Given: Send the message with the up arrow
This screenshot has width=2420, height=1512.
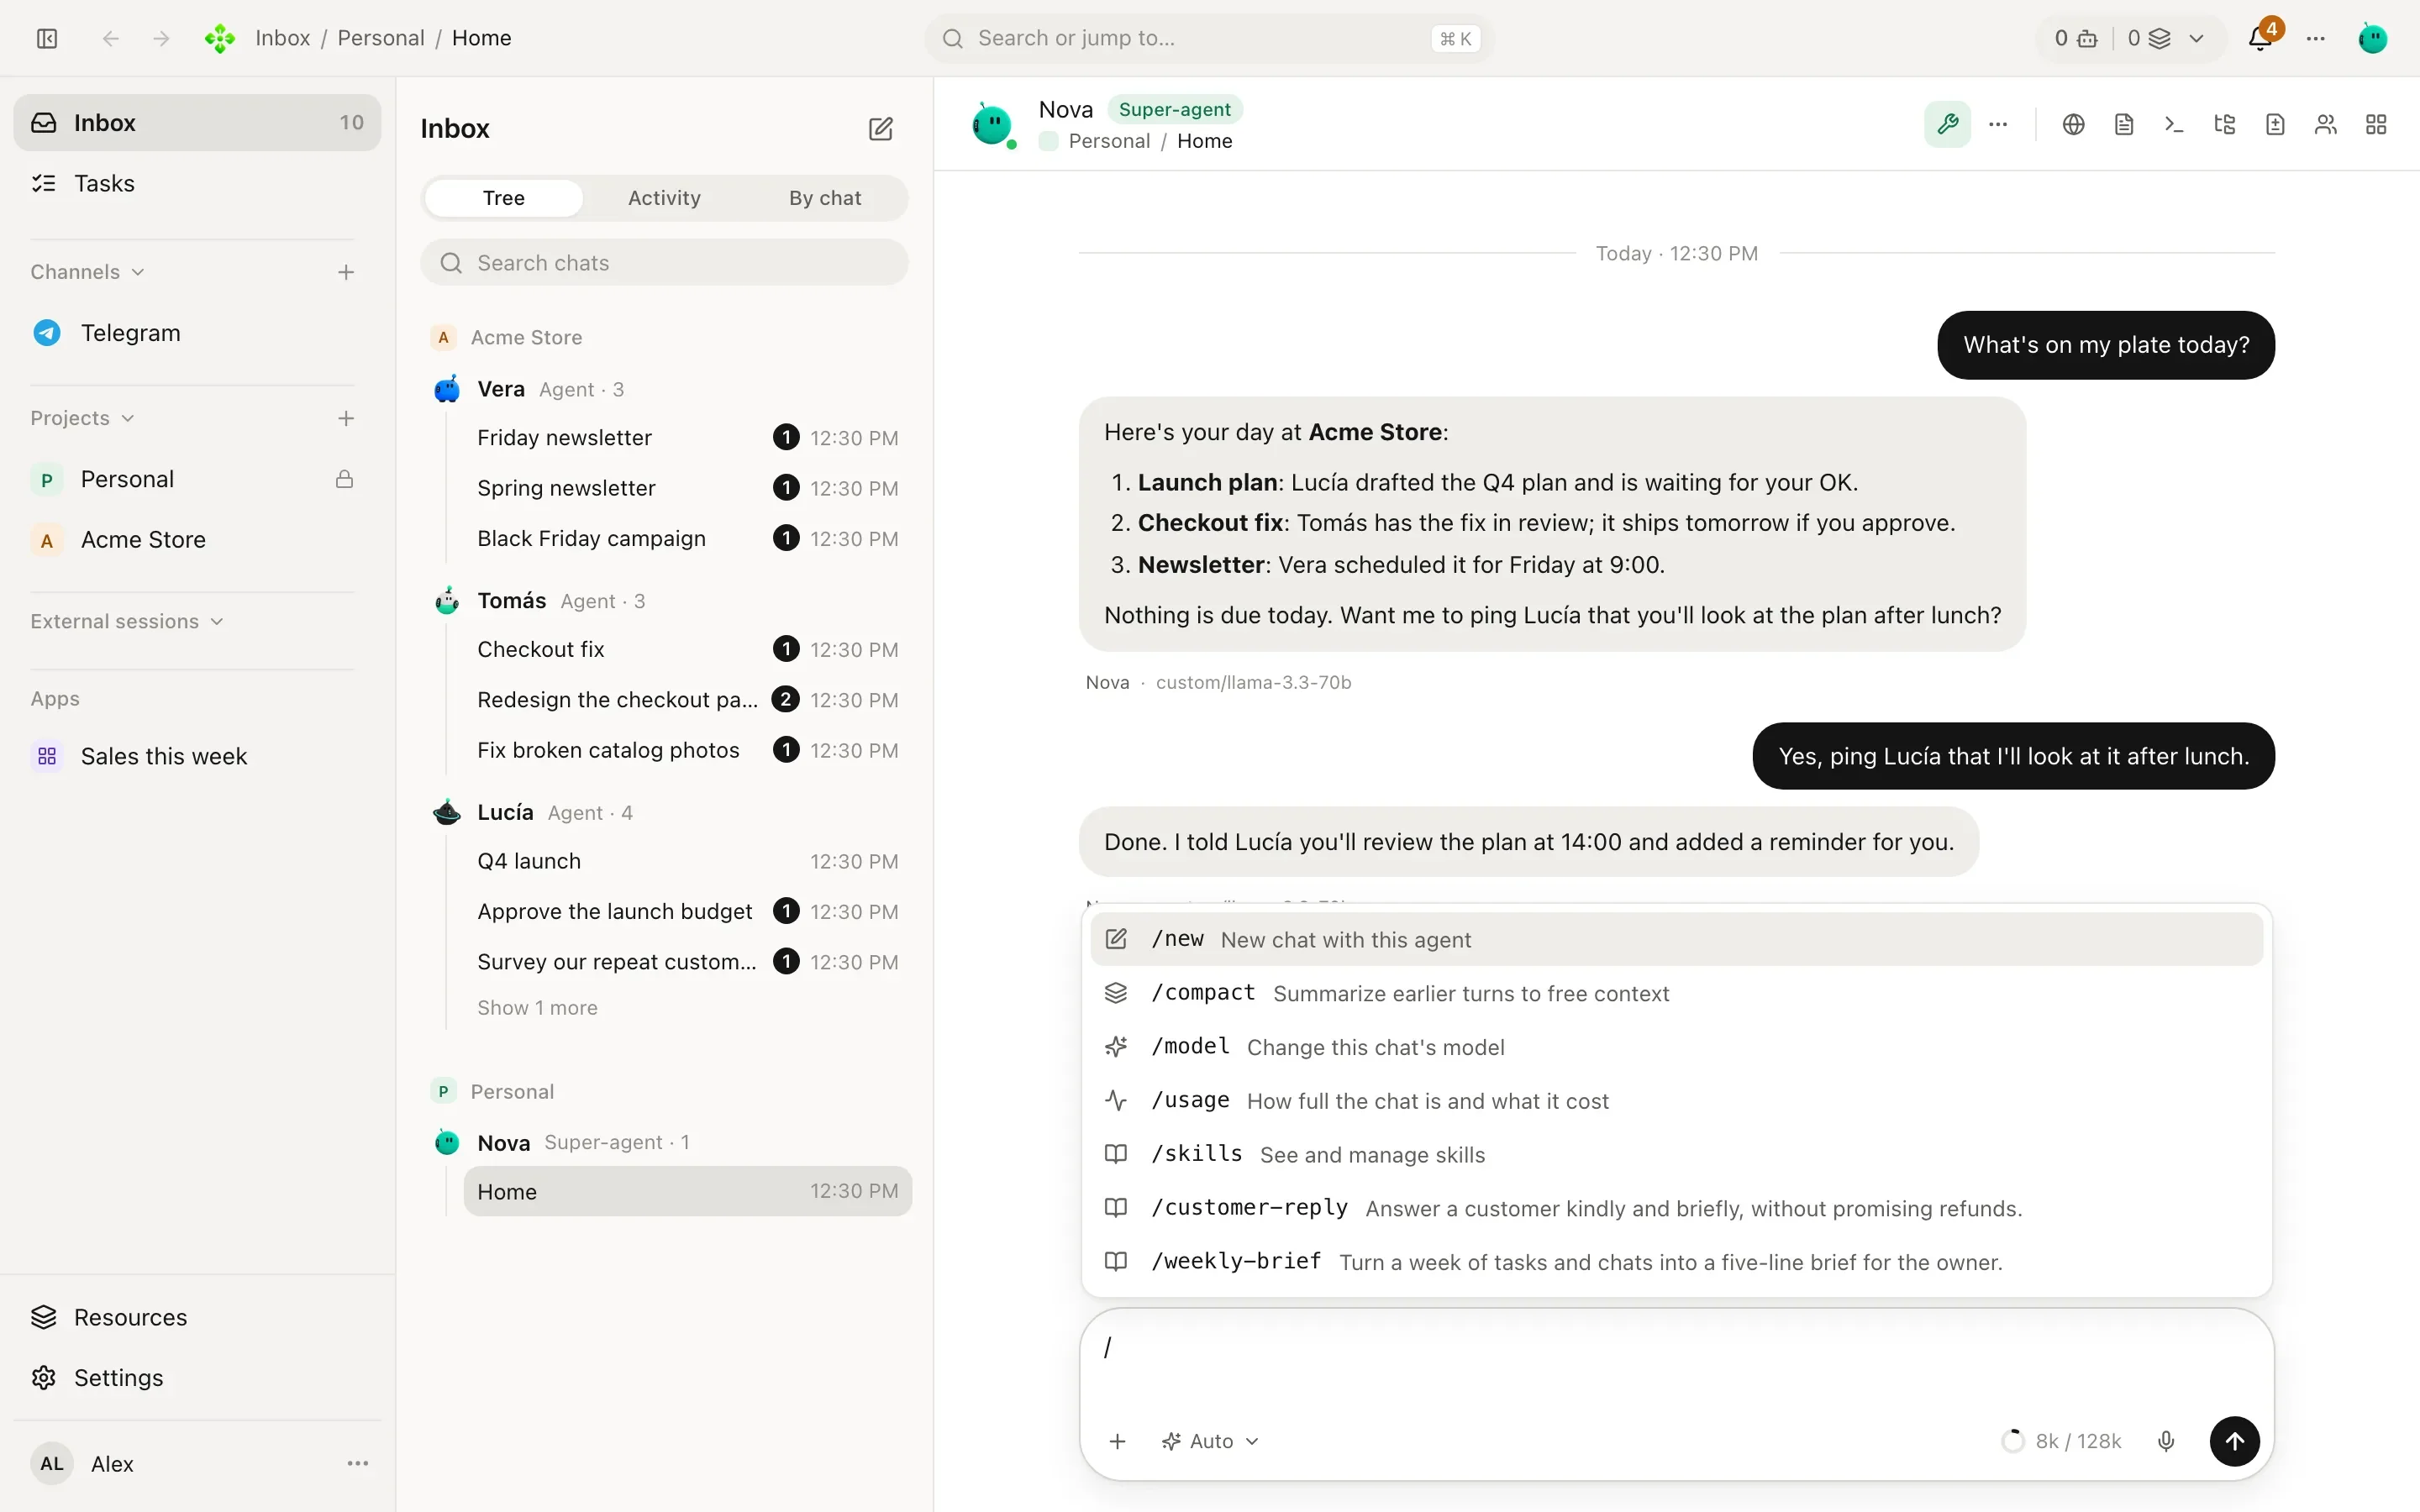Looking at the screenshot, I should point(2234,1441).
